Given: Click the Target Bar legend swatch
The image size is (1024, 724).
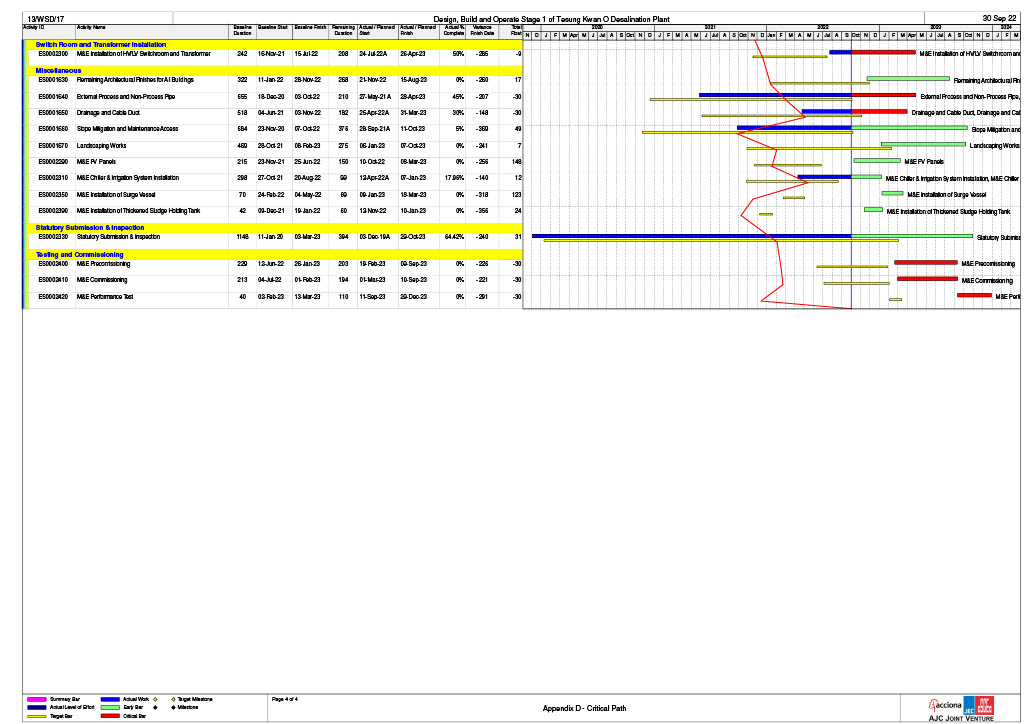Looking at the screenshot, I should coord(38,717).
